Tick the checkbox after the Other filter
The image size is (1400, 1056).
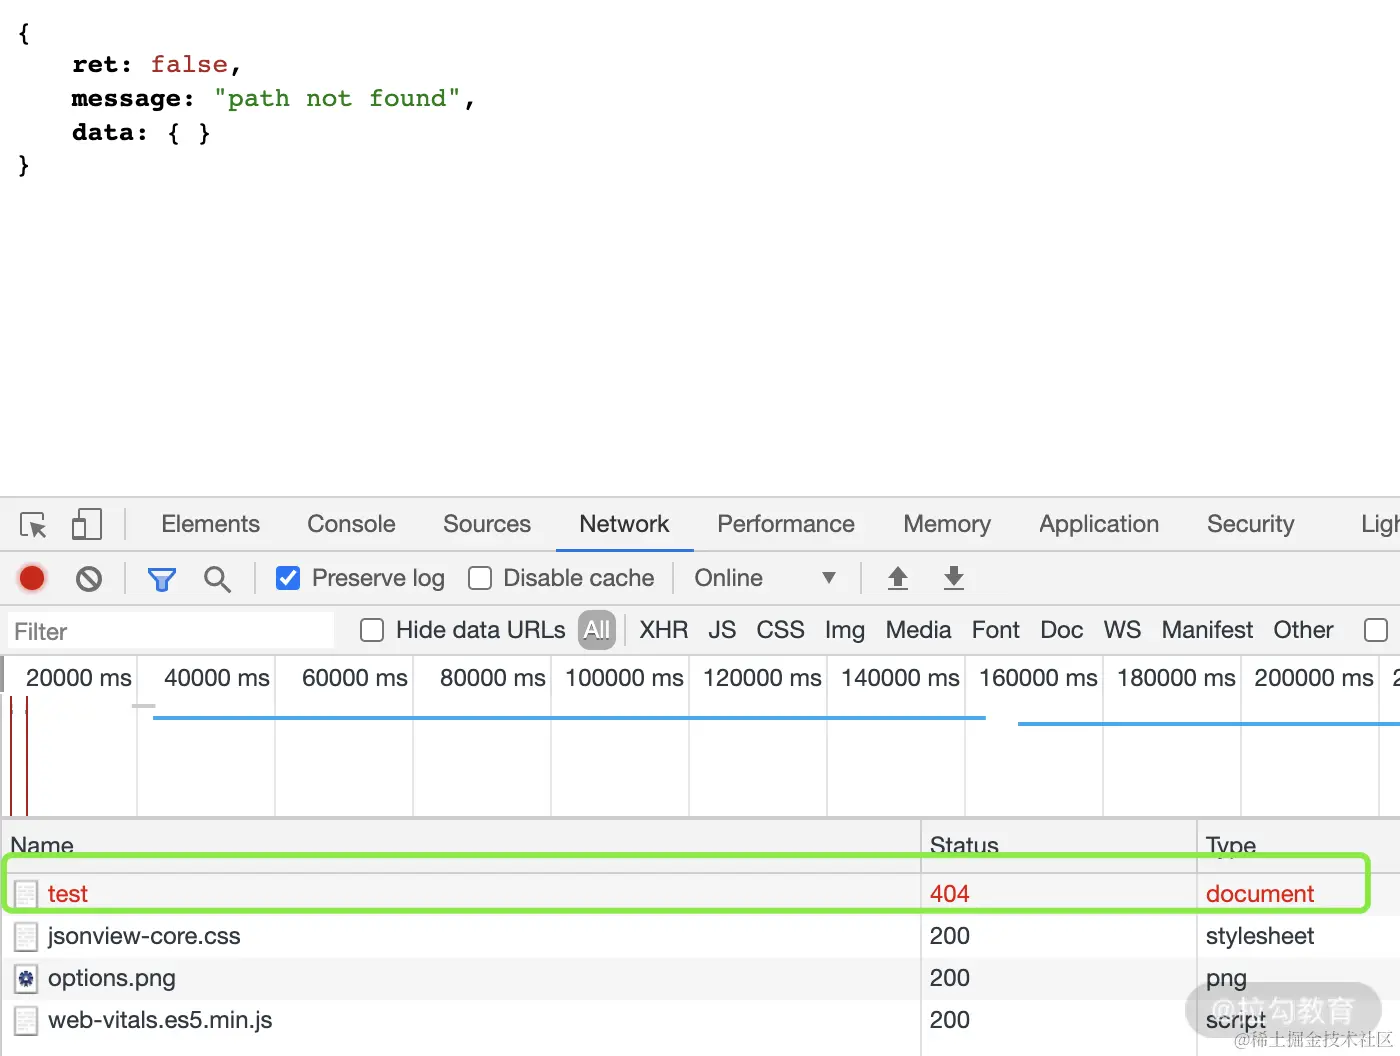pos(1376,630)
